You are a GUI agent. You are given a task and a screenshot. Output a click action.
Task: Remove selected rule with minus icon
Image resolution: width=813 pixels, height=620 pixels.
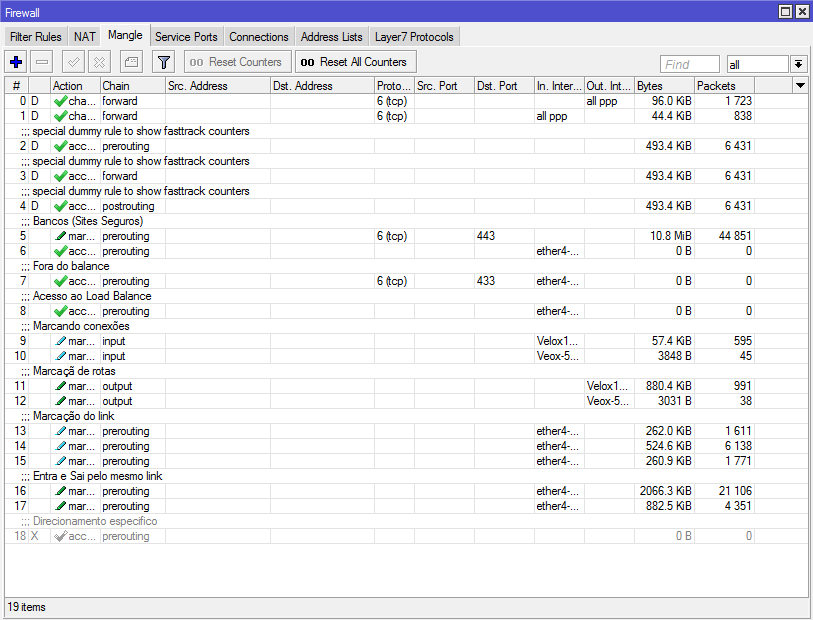point(42,62)
